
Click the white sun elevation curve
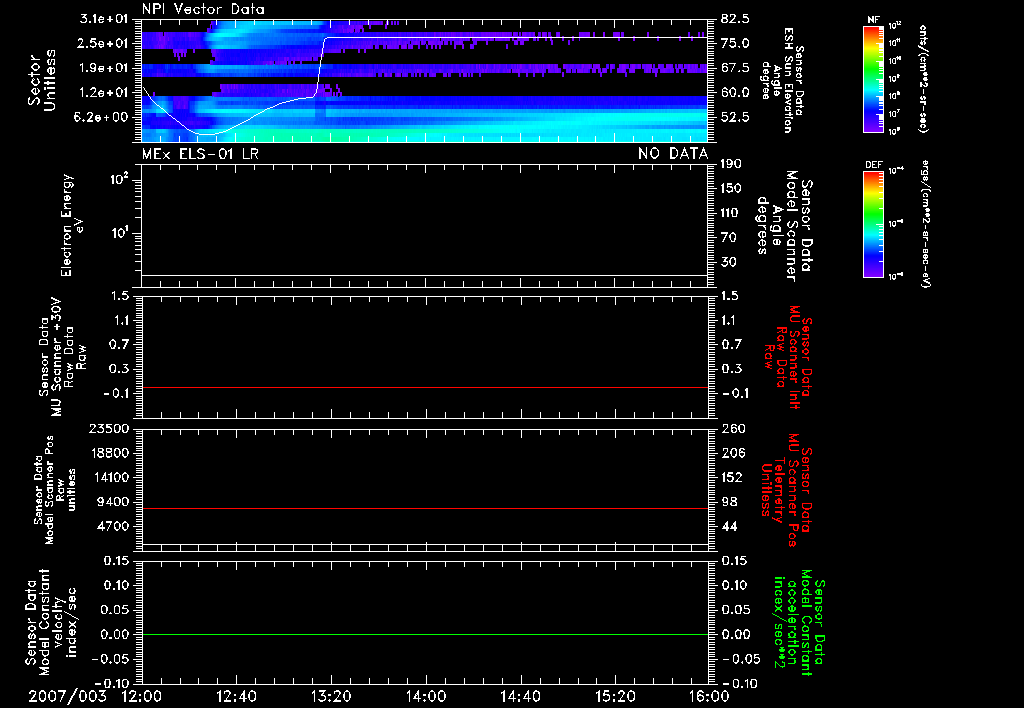[516, 37]
